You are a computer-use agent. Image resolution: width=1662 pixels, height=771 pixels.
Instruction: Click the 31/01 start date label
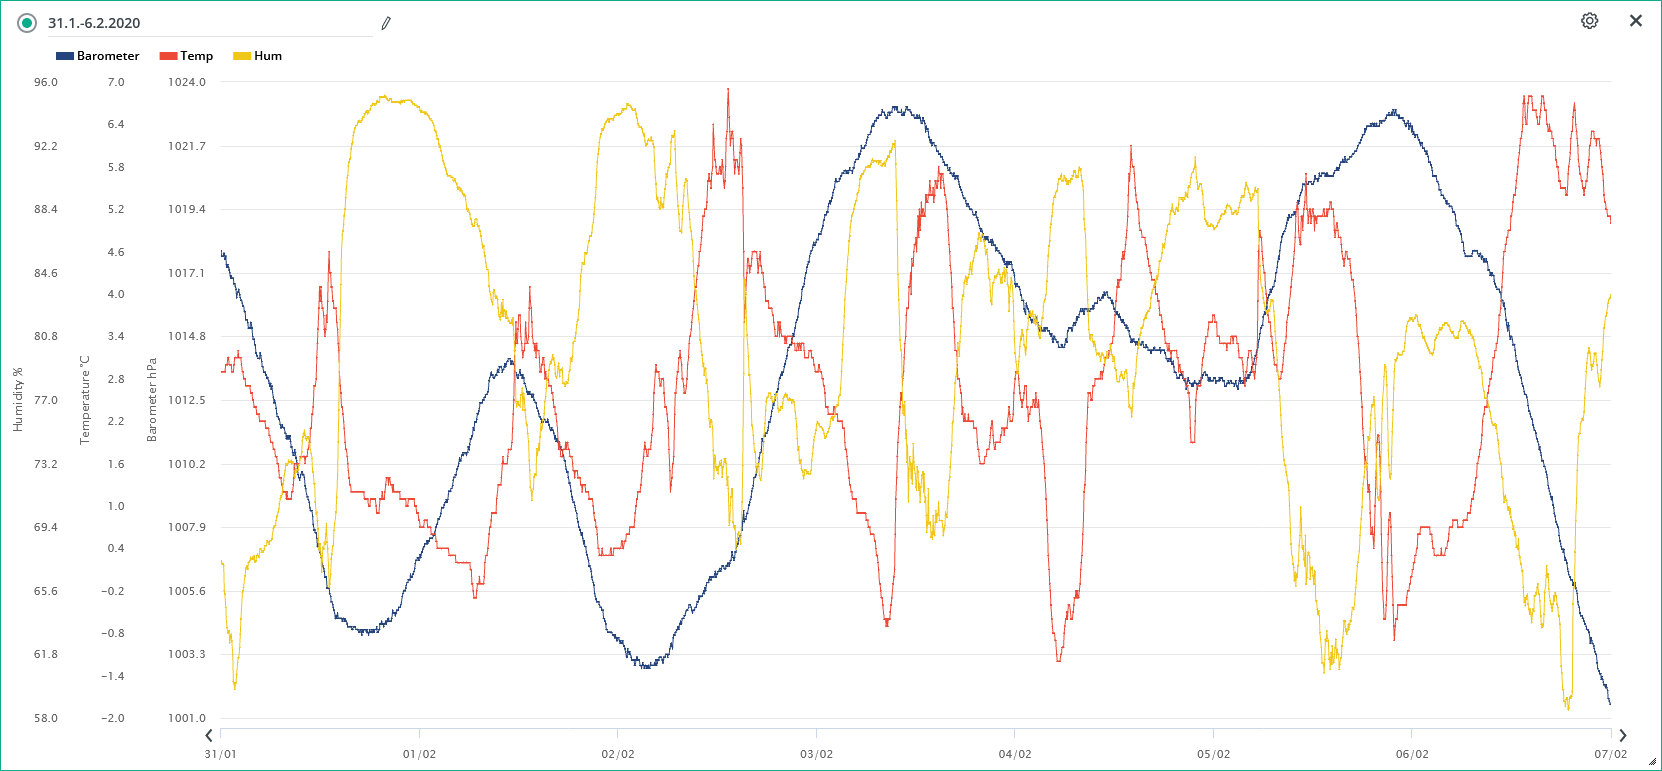point(220,754)
